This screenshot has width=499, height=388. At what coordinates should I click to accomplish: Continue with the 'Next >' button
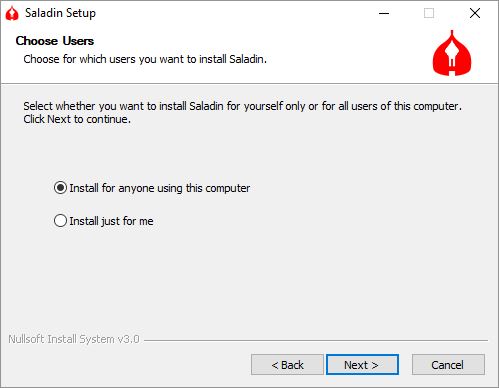(362, 365)
